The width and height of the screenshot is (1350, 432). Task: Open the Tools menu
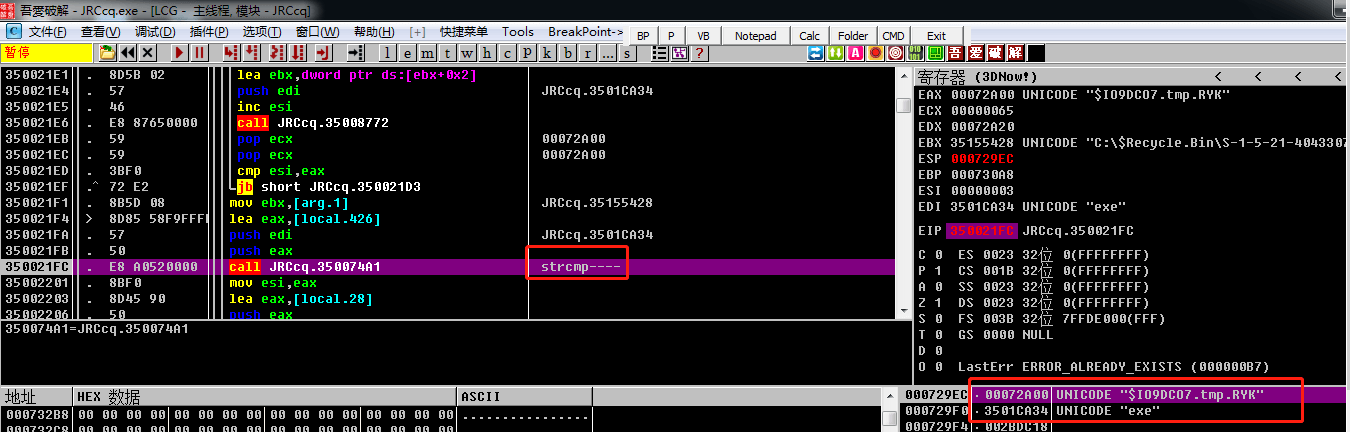pos(518,32)
